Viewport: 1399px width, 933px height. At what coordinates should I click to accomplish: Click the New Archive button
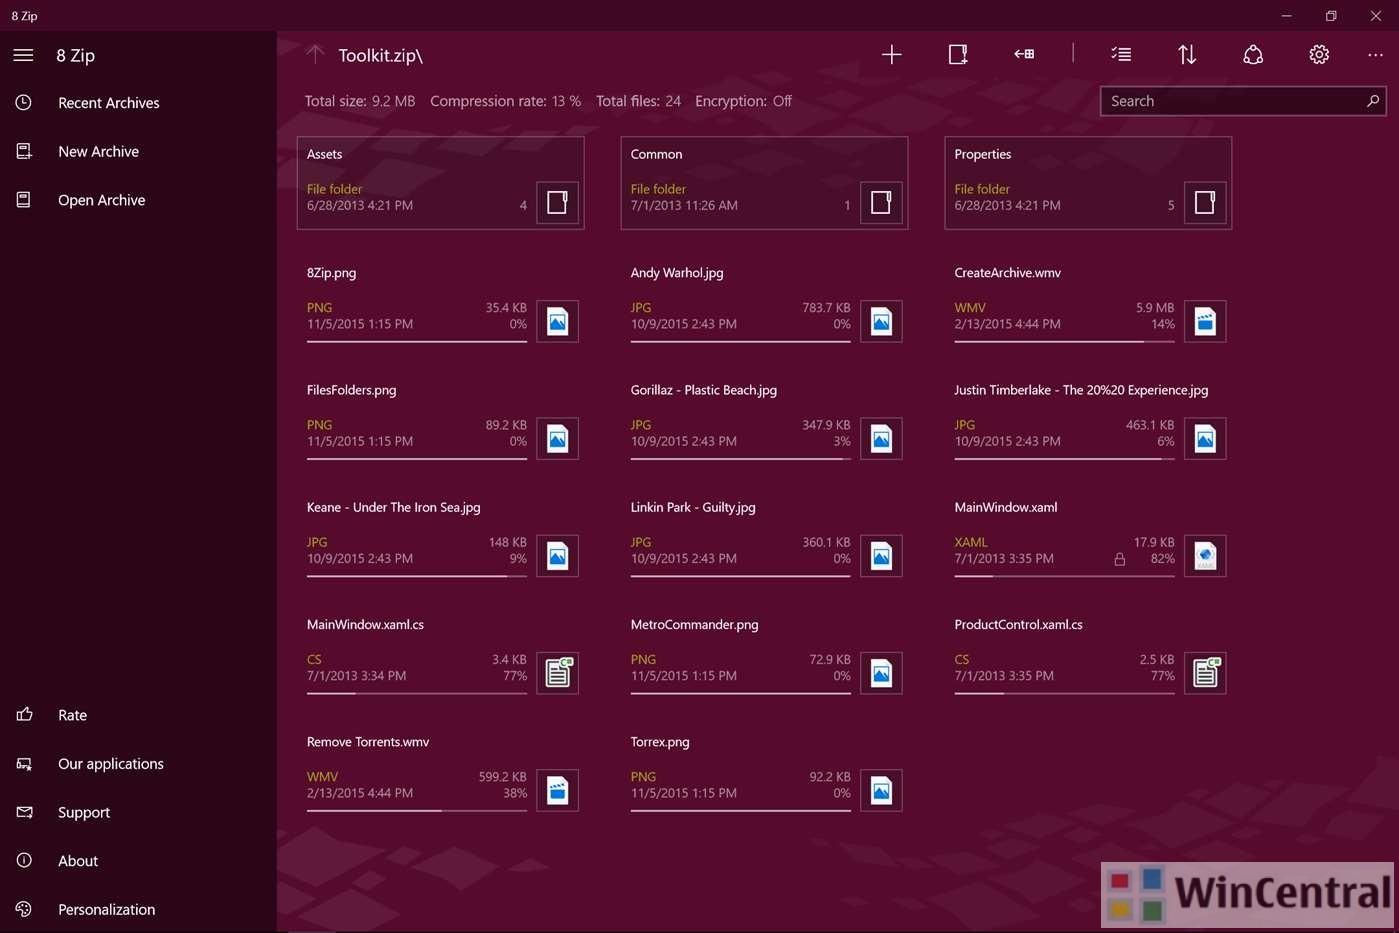[98, 151]
